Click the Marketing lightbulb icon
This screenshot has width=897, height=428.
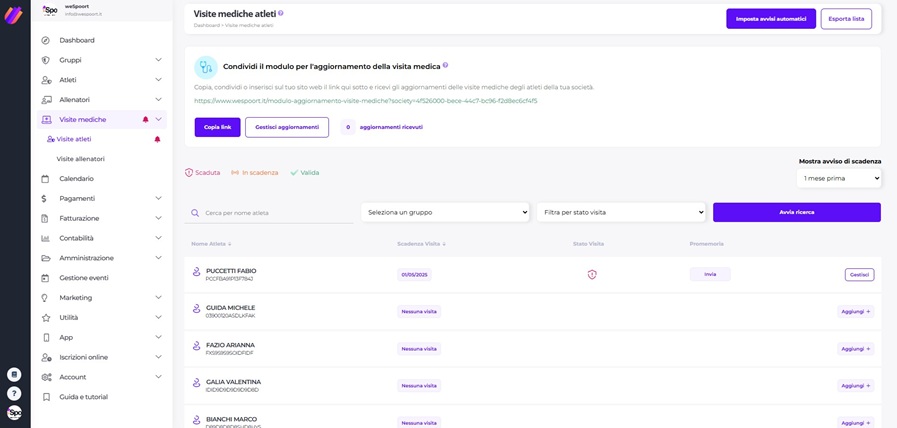pos(46,298)
